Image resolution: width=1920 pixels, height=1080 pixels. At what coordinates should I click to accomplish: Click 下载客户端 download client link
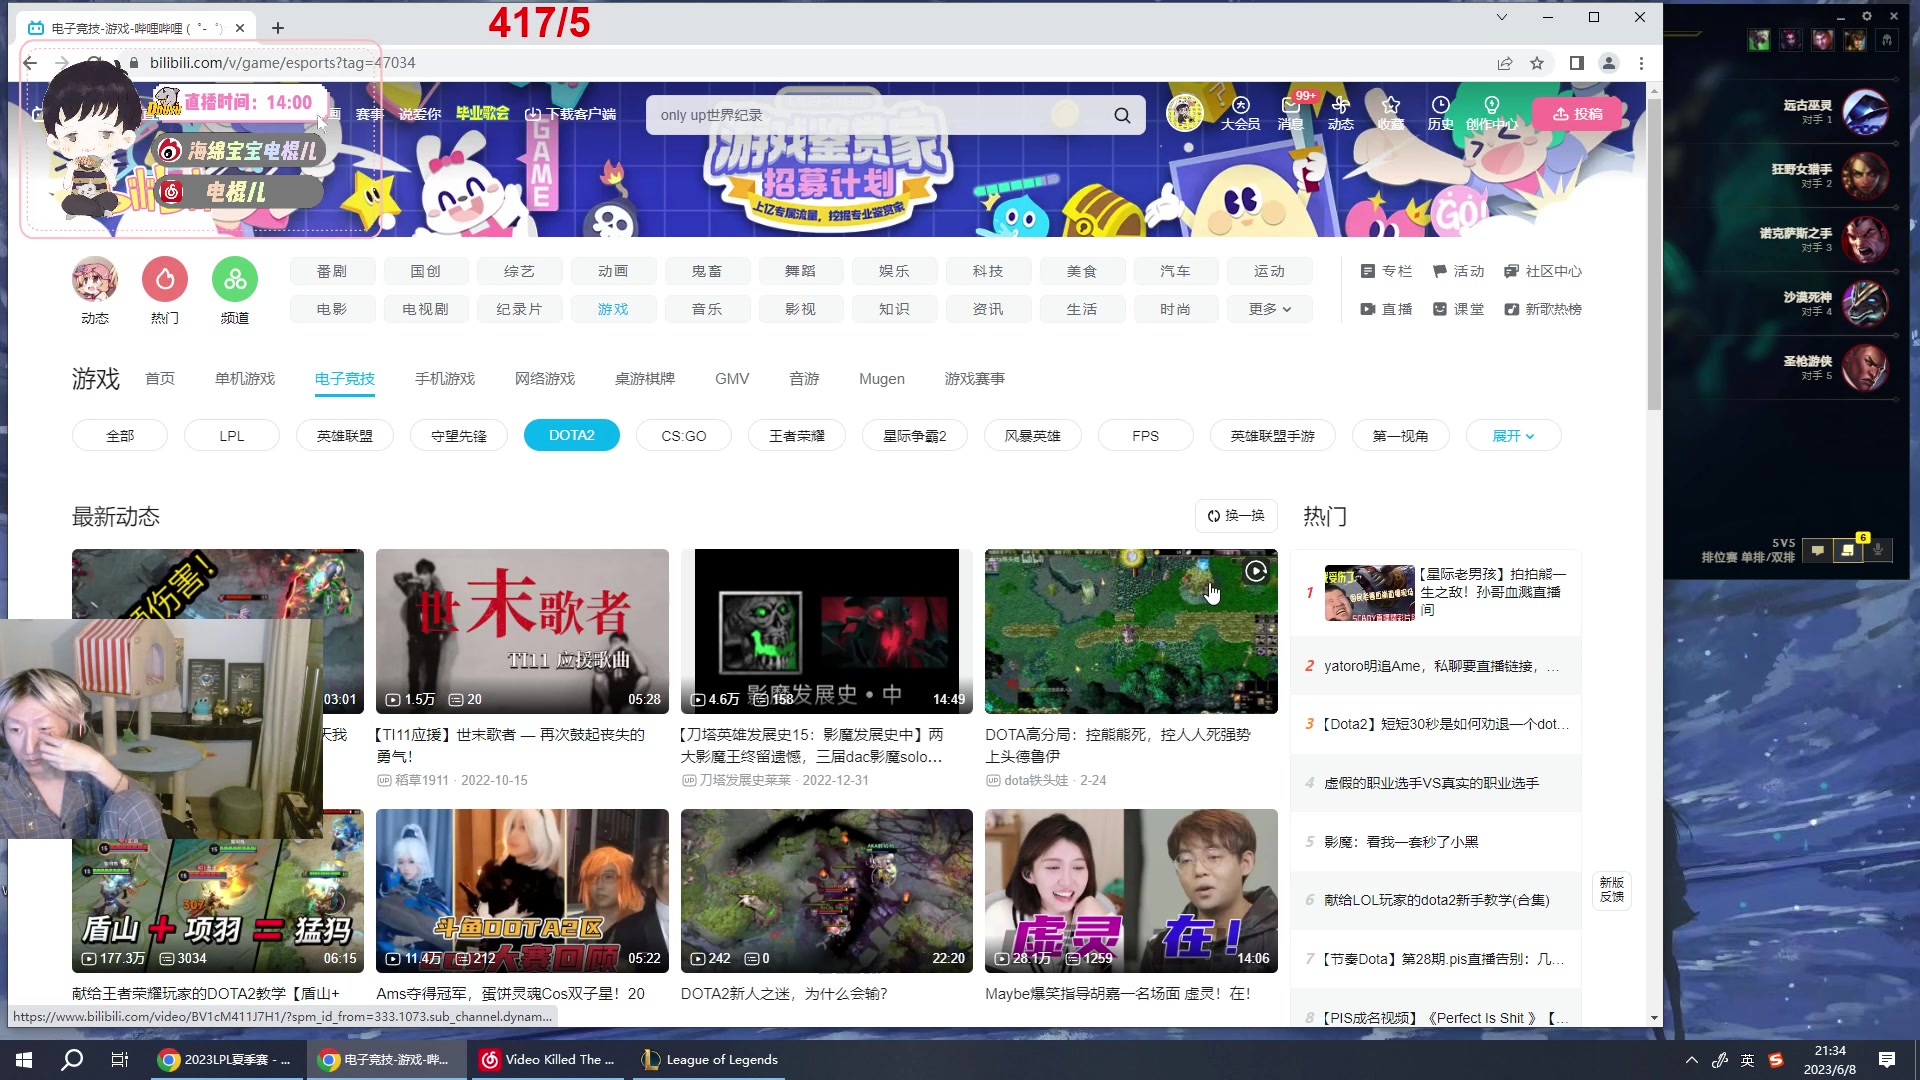coord(571,114)
